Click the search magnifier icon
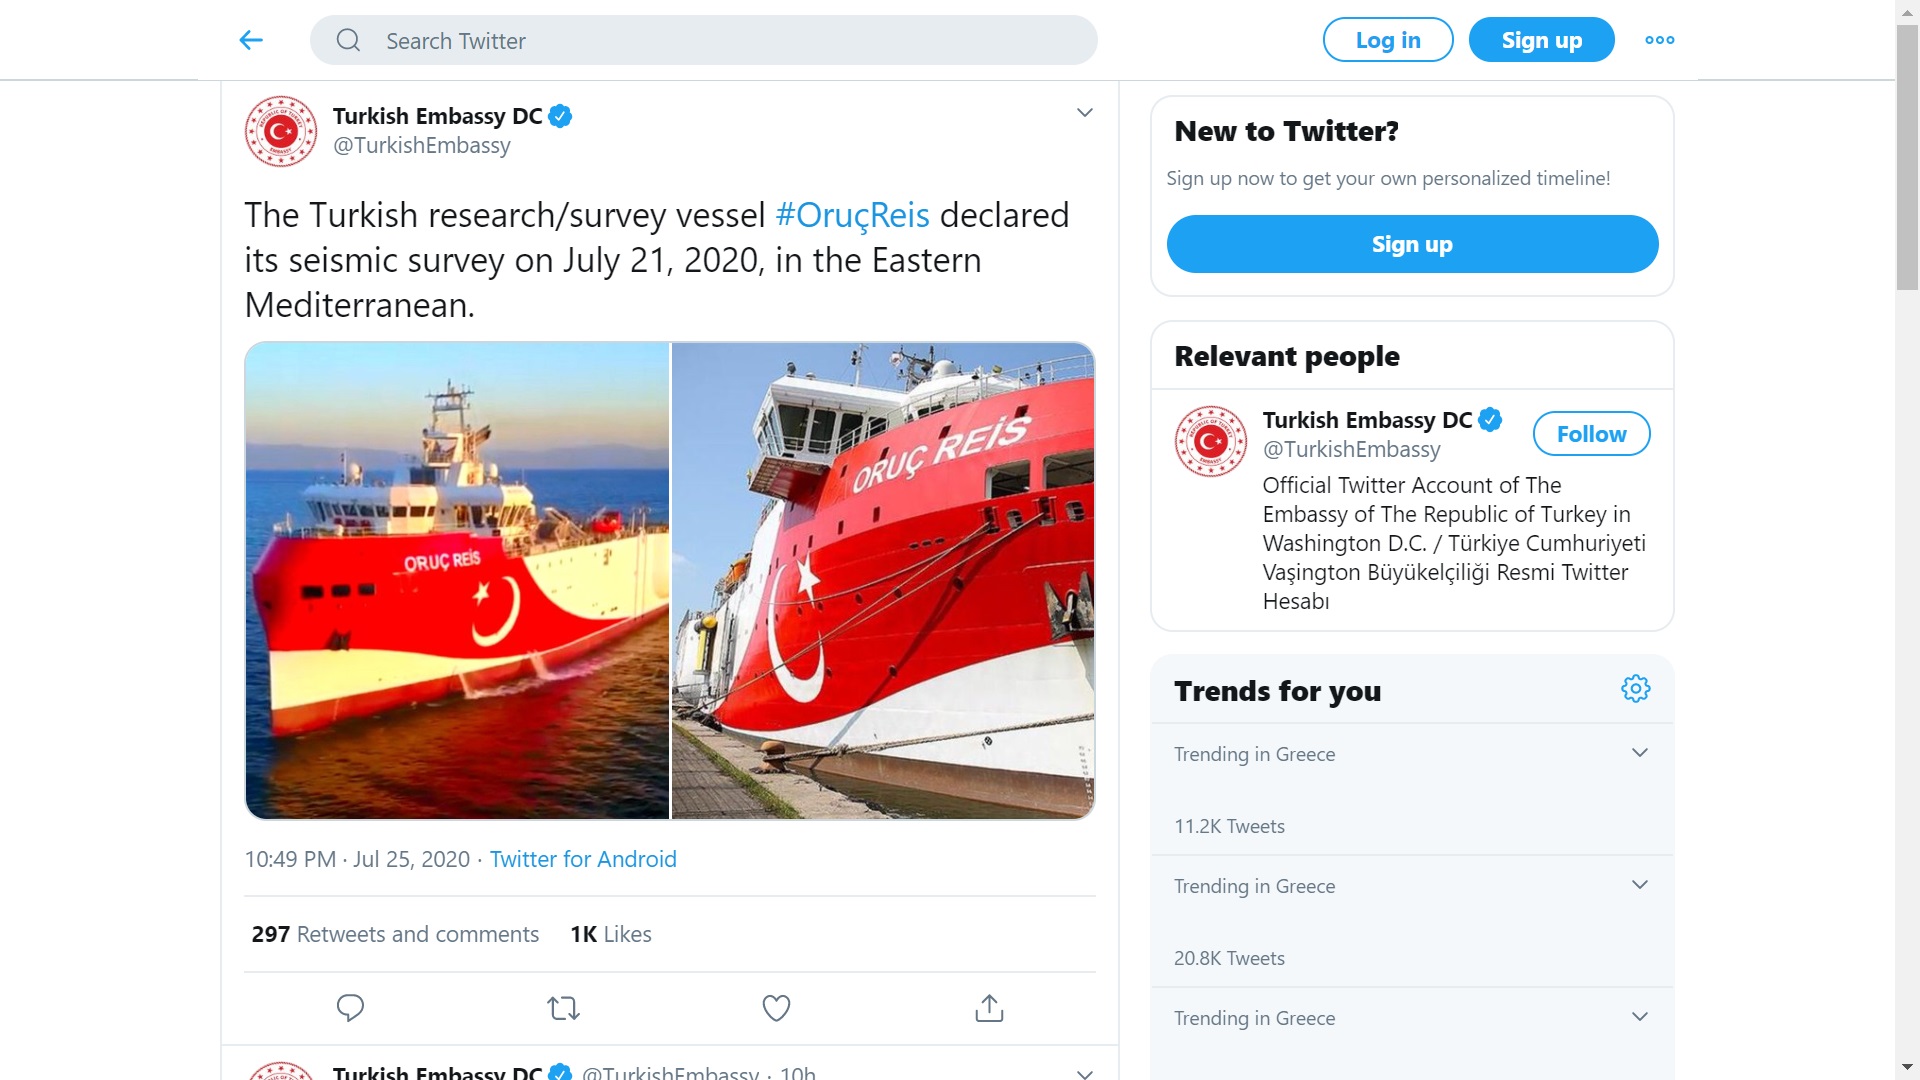Image resolution: width=1920 pixels, height=1080 pixels. (348, 40)
